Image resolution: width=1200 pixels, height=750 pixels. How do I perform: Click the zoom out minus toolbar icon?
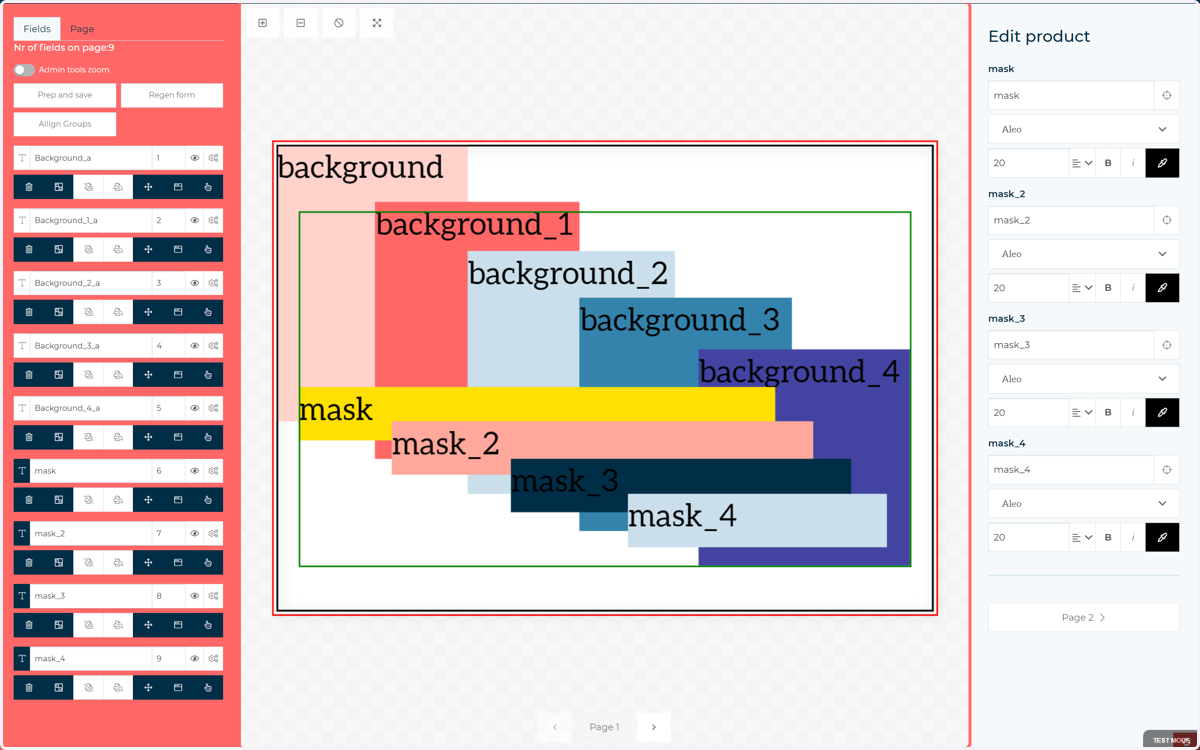[x=301, y=23]
